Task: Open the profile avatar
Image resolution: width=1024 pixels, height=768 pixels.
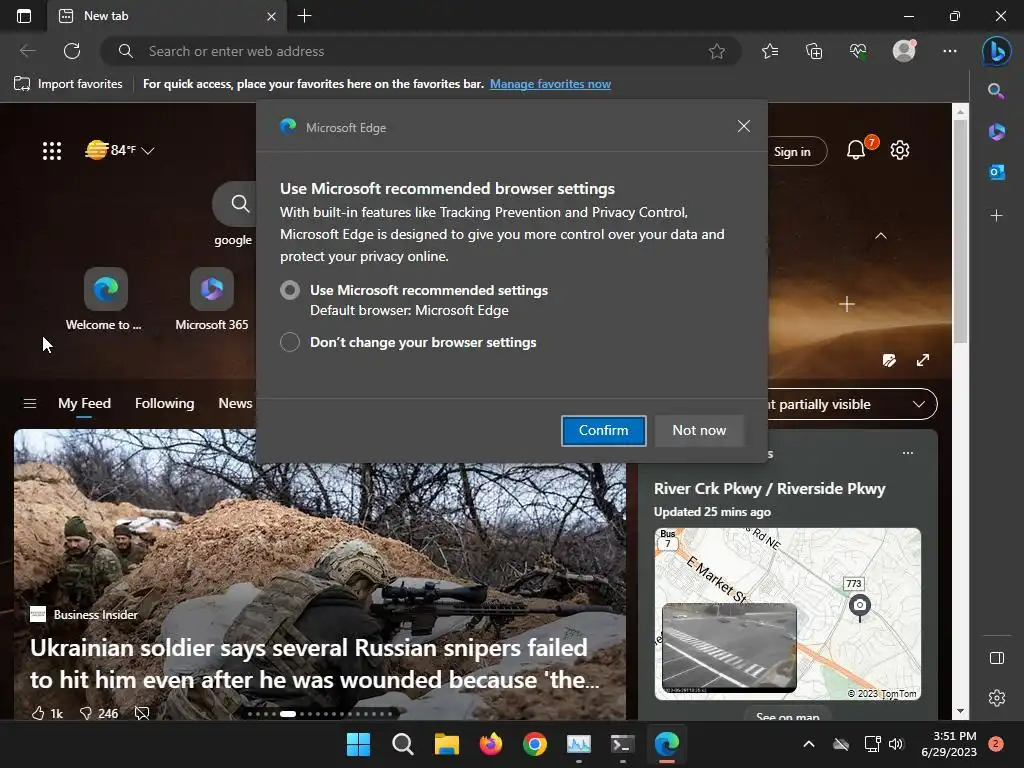Action: 904,51
